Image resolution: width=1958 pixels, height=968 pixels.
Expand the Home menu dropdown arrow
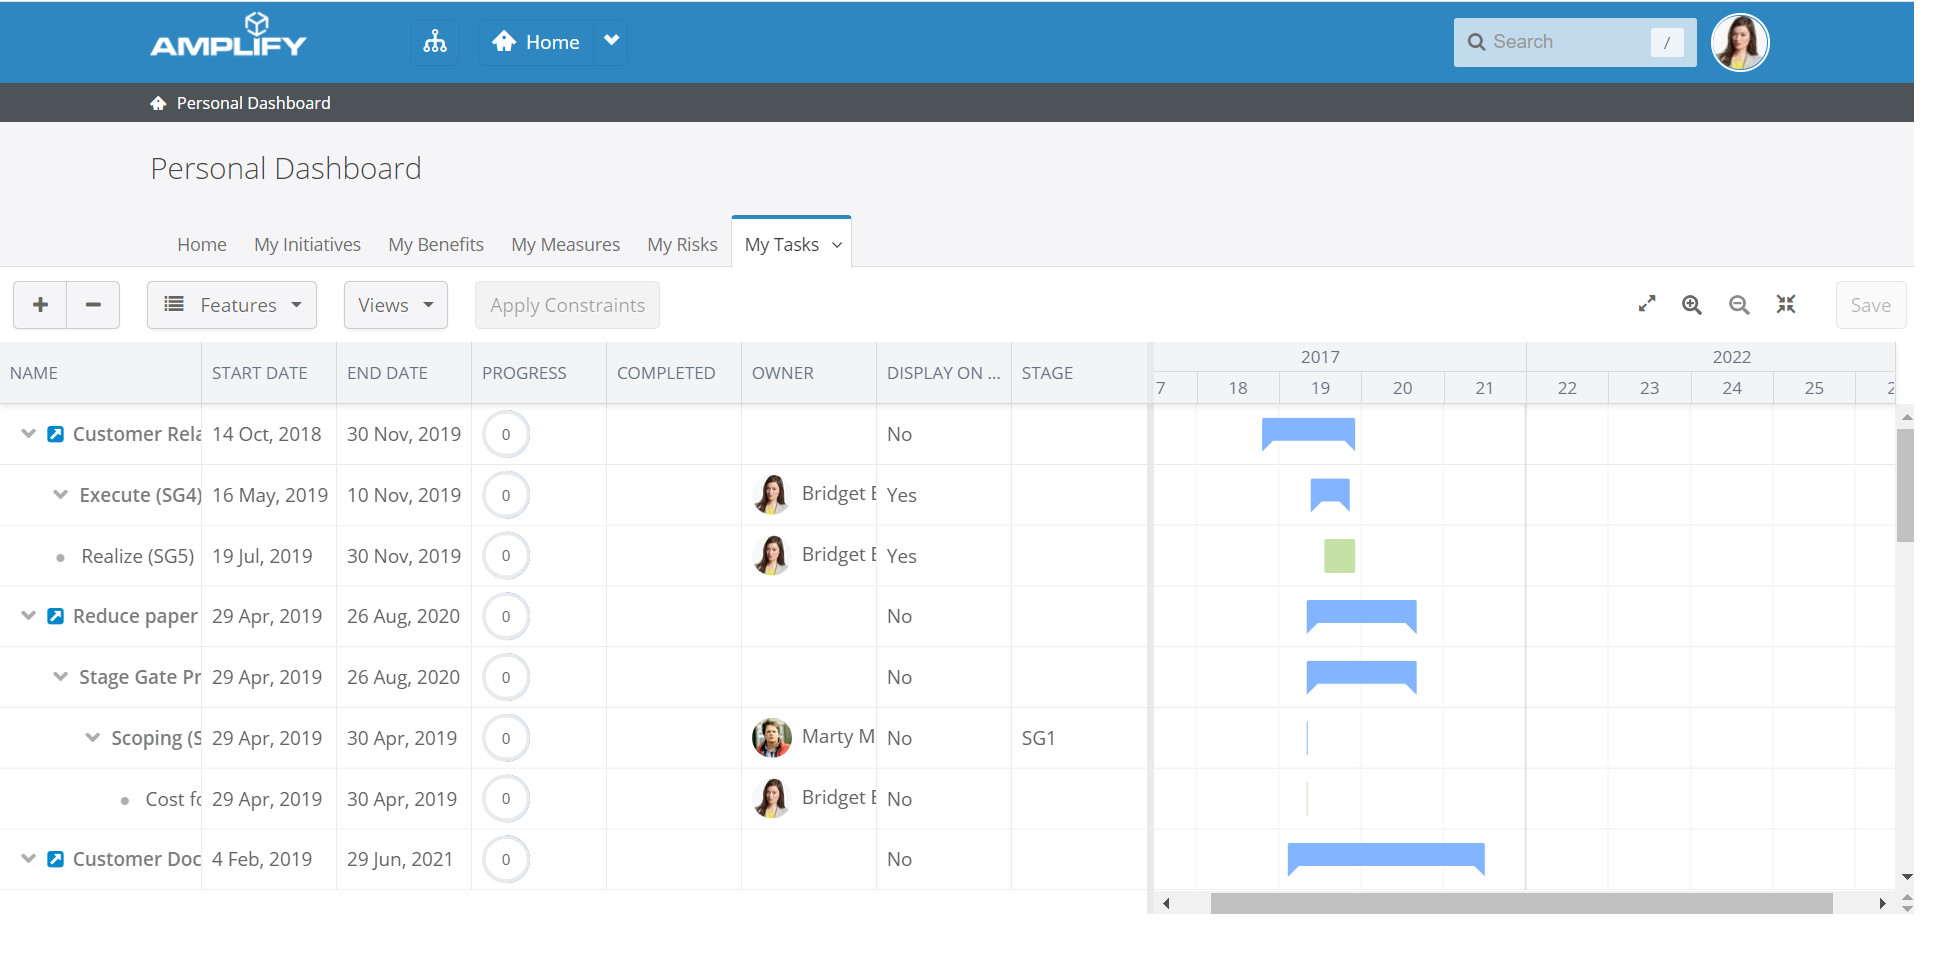(611, 41)
